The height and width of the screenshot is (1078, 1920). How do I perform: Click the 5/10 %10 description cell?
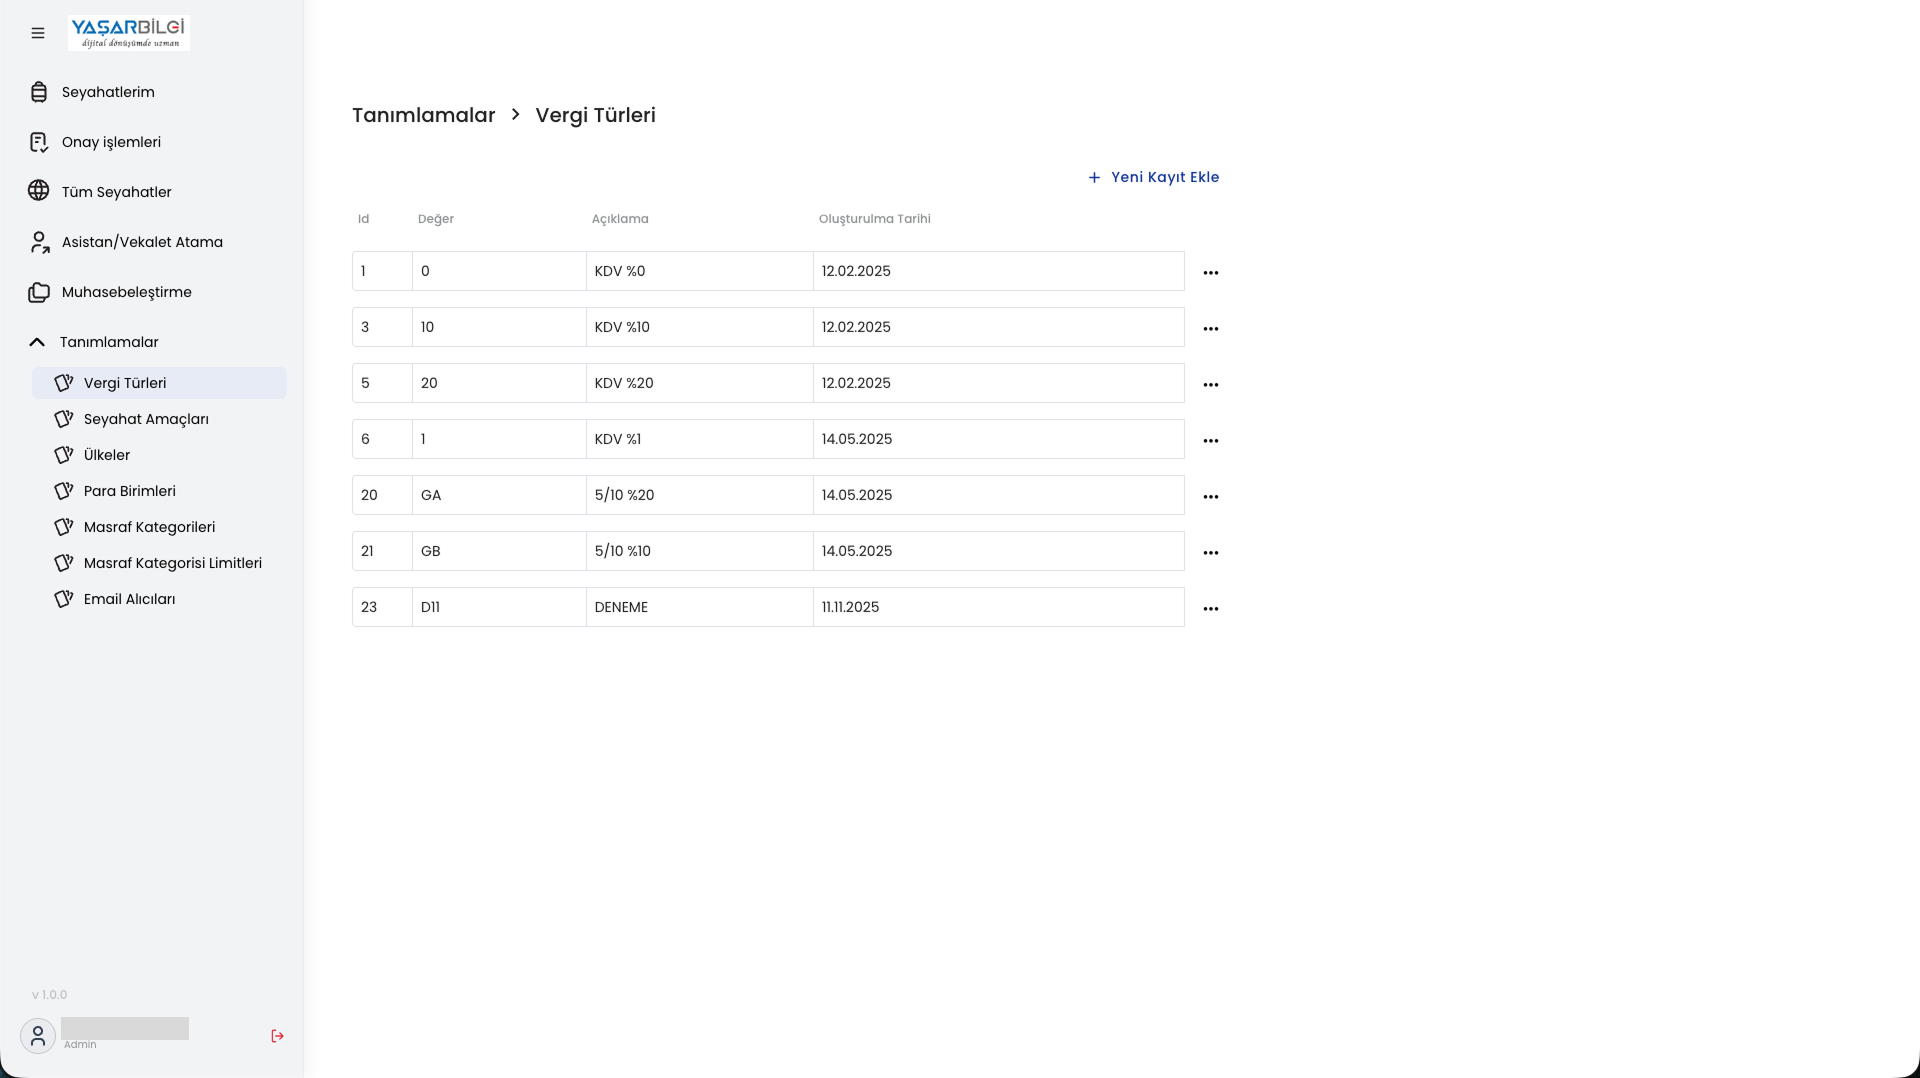pos(700,551)
